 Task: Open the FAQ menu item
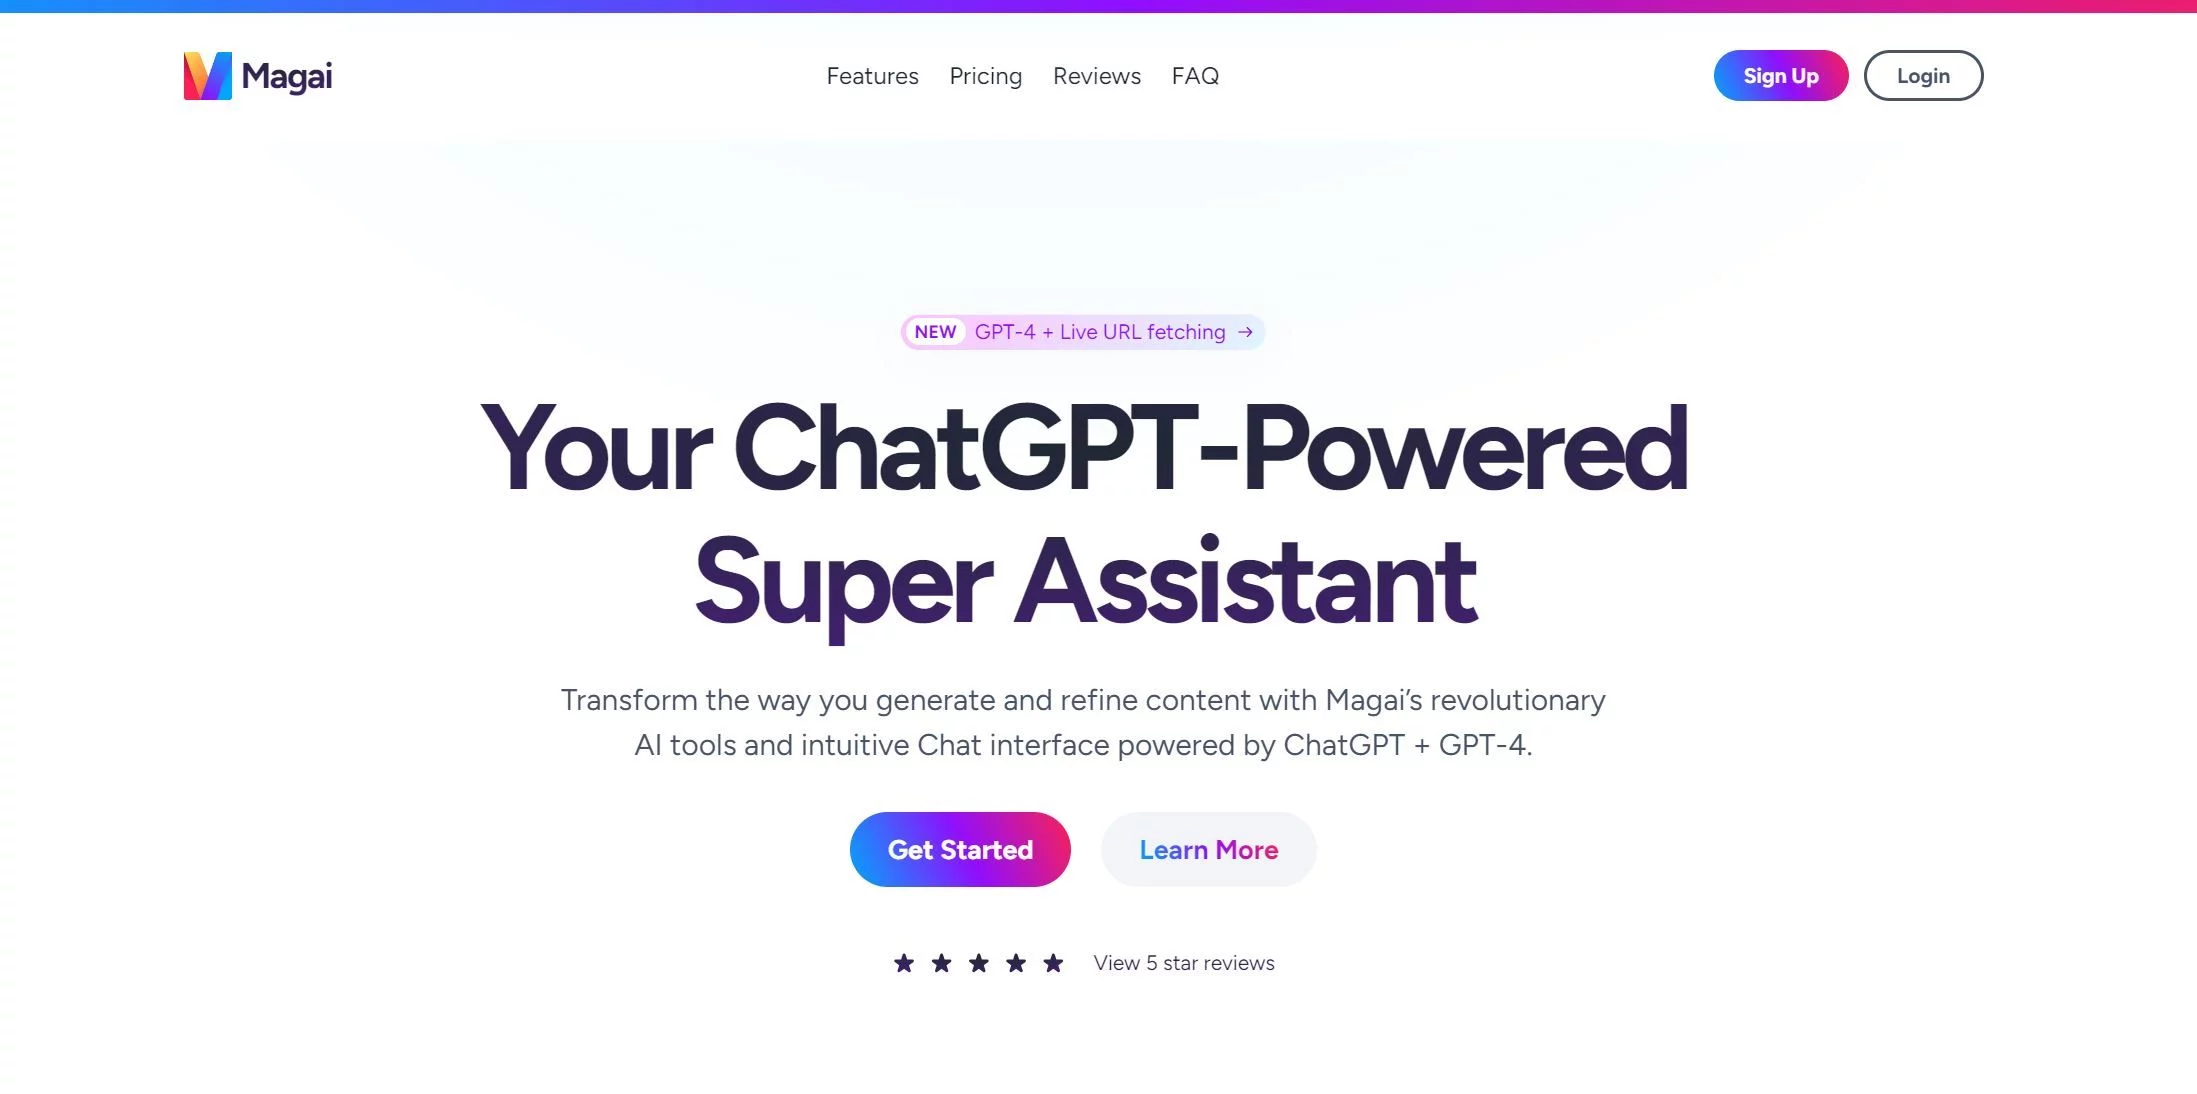[x=1197, y=76]
